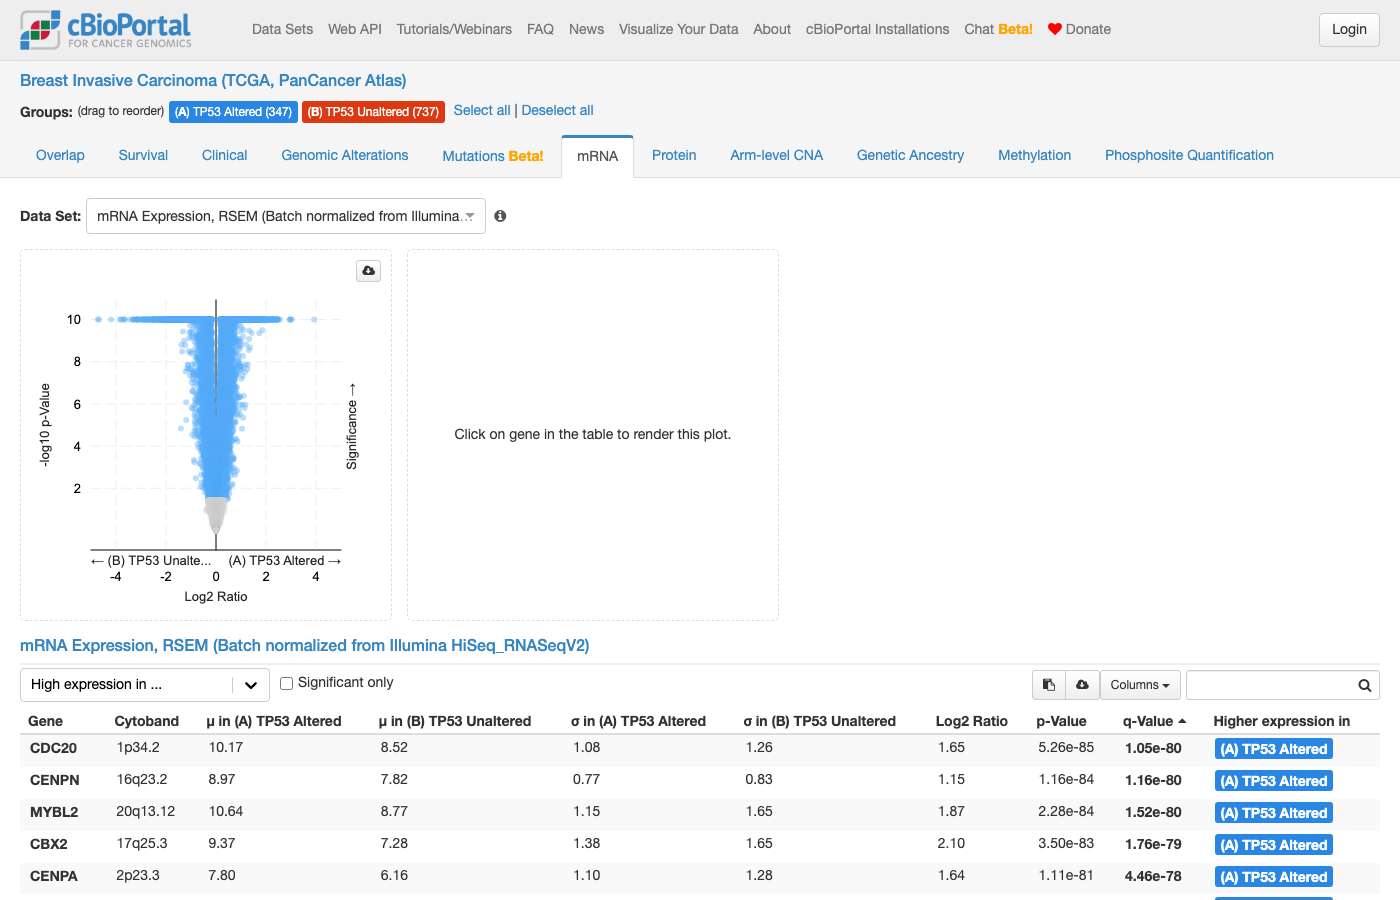Select the CDC20 gene row

click(x=699, y=748)
